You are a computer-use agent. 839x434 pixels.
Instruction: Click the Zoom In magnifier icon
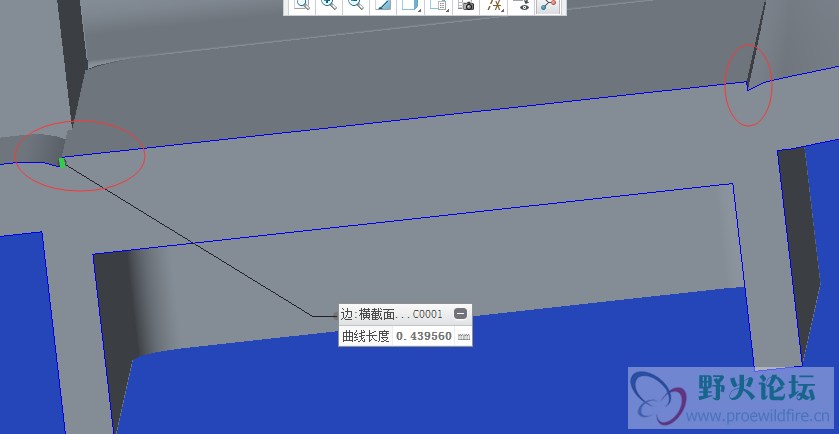329,5
